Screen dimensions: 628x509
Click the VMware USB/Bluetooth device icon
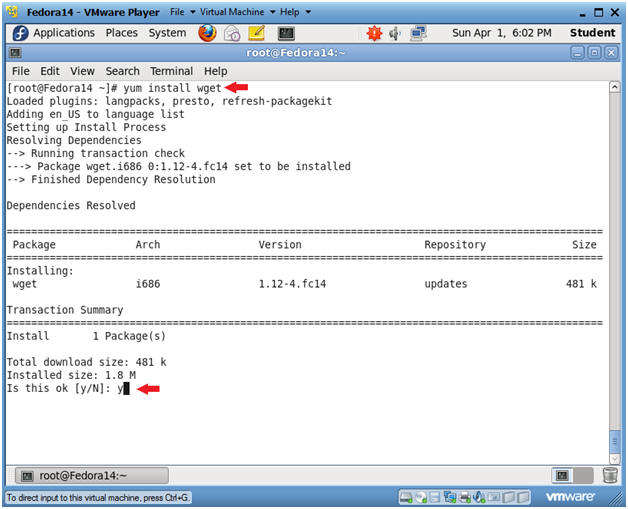(x=479, y=497)
